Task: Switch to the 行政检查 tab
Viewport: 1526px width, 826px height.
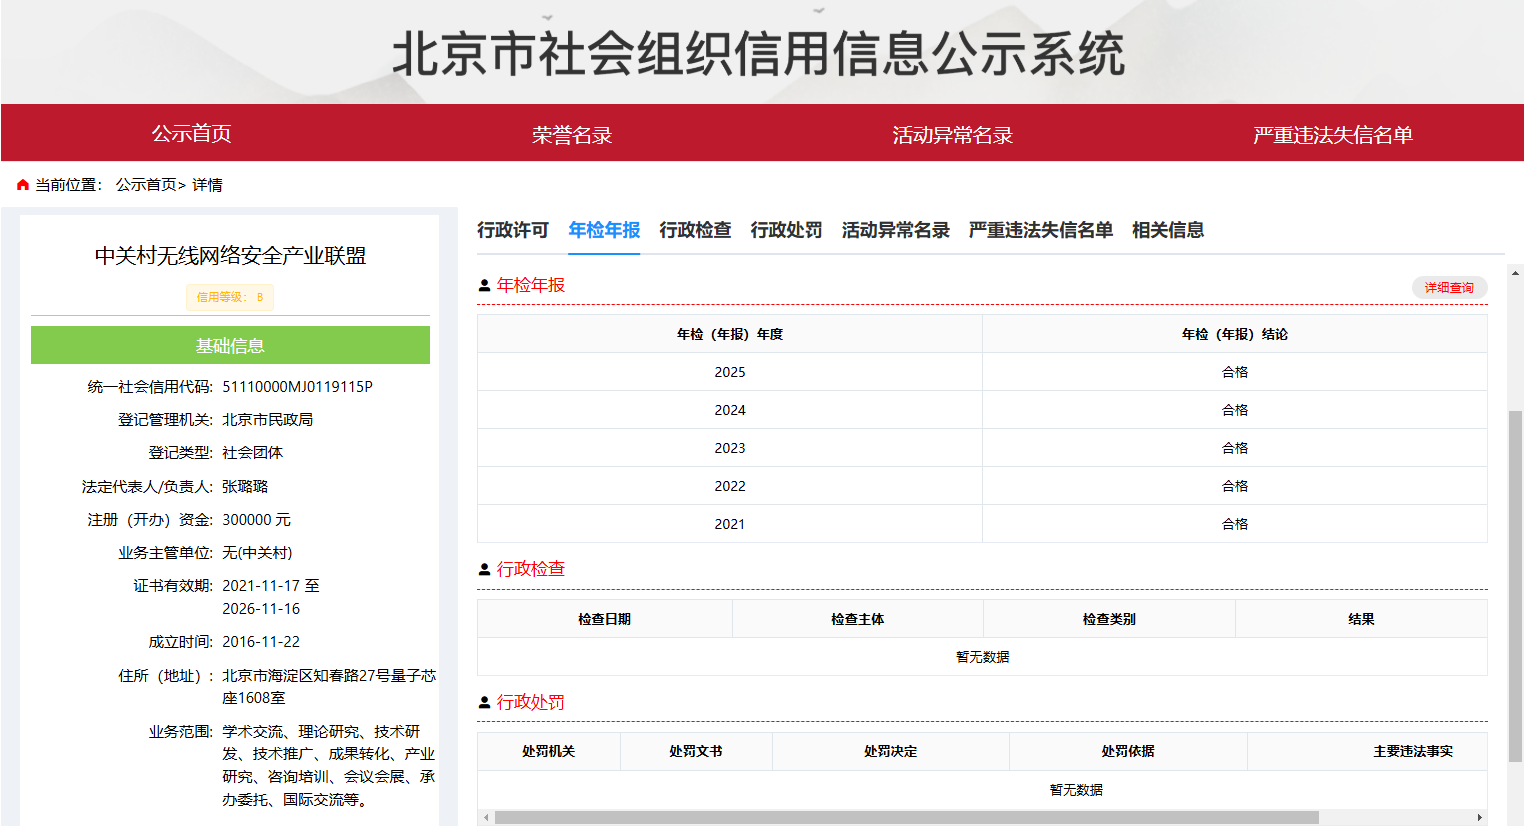Action: coord(695,230)
